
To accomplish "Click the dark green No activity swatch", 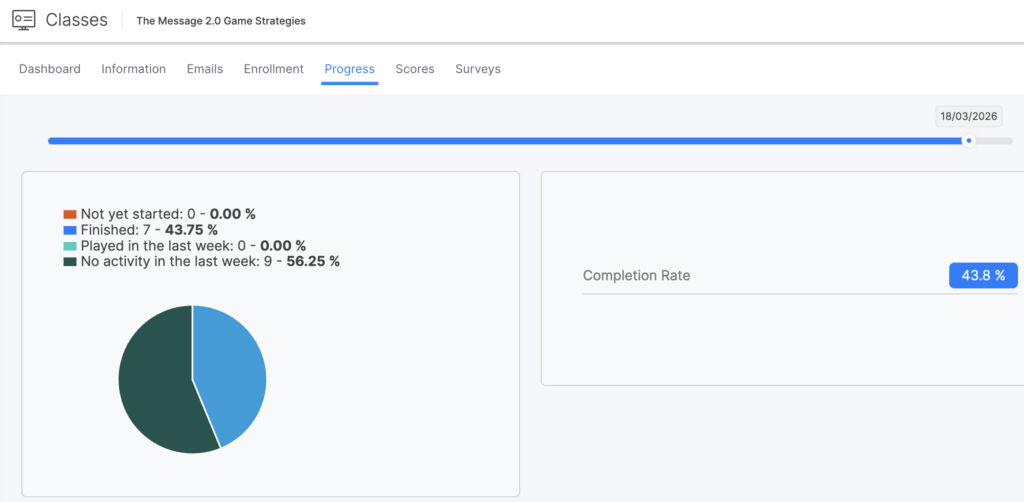I will point(70,262).
